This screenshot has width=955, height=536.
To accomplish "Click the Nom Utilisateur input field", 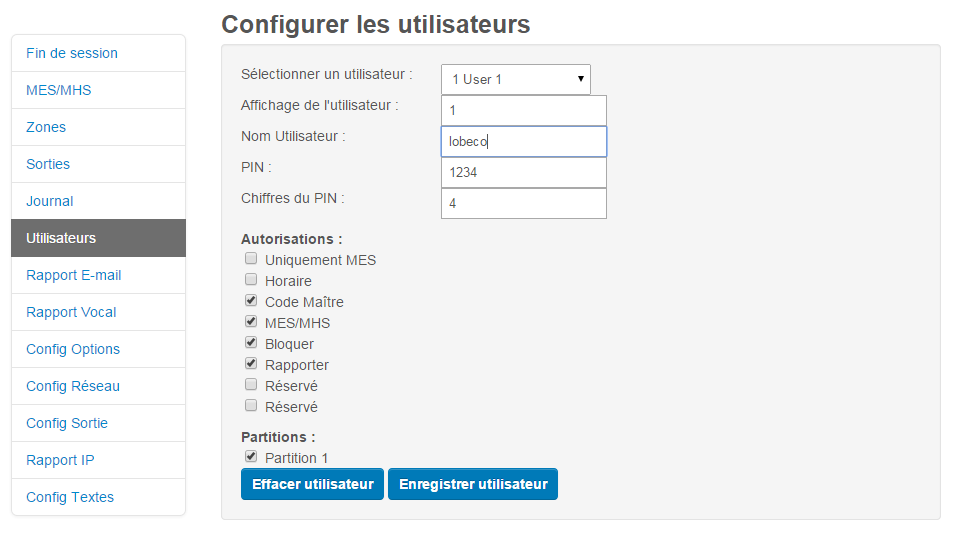I will pyautogui.click(x=524, y=141).
